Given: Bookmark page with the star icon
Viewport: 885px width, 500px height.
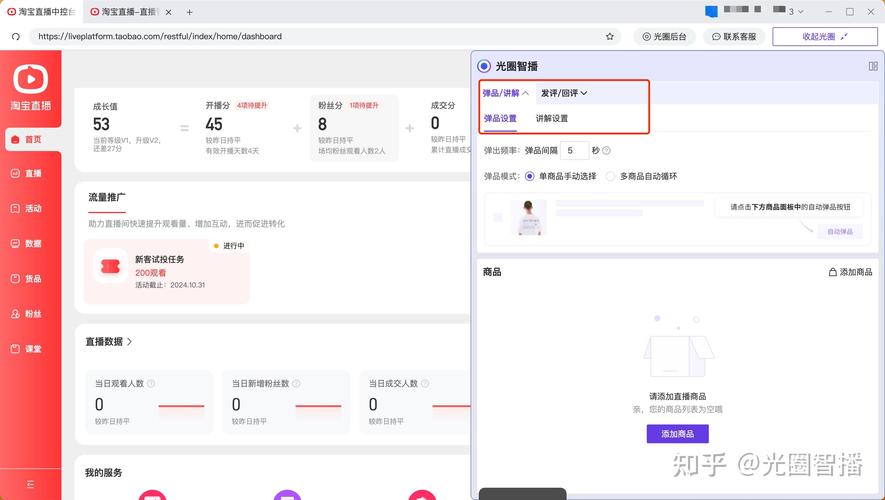Looking at the screenshot, I should click(x=610, y=37).
